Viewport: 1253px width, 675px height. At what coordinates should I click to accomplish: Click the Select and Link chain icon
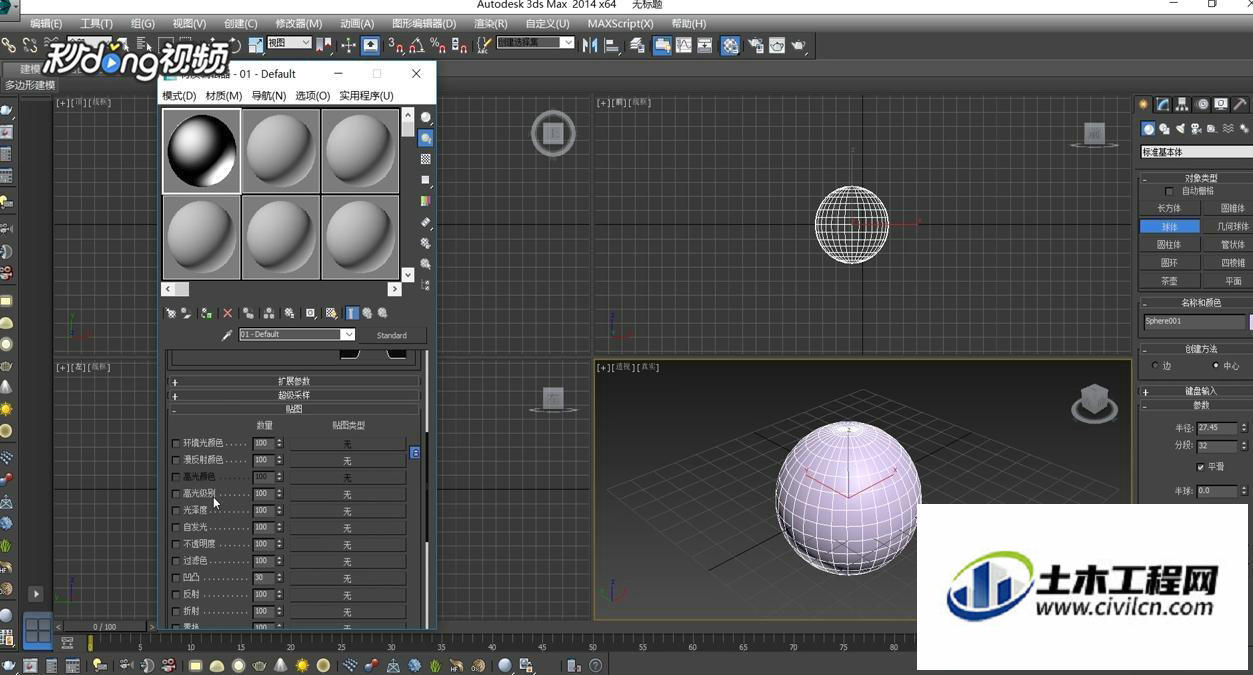pyautogui.click(x=8, y=45)
